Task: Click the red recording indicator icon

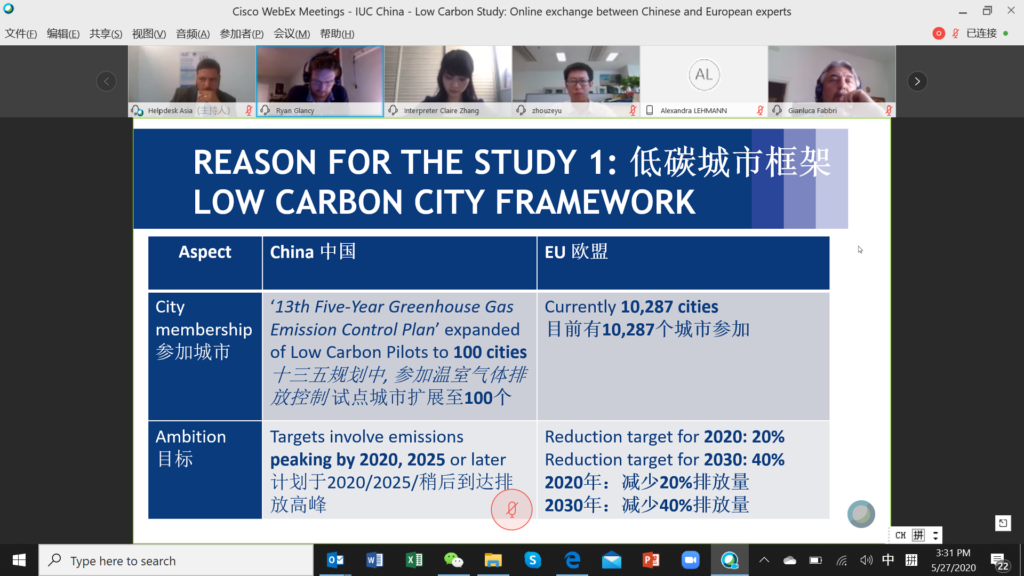Action: click(x=938, y=33)
